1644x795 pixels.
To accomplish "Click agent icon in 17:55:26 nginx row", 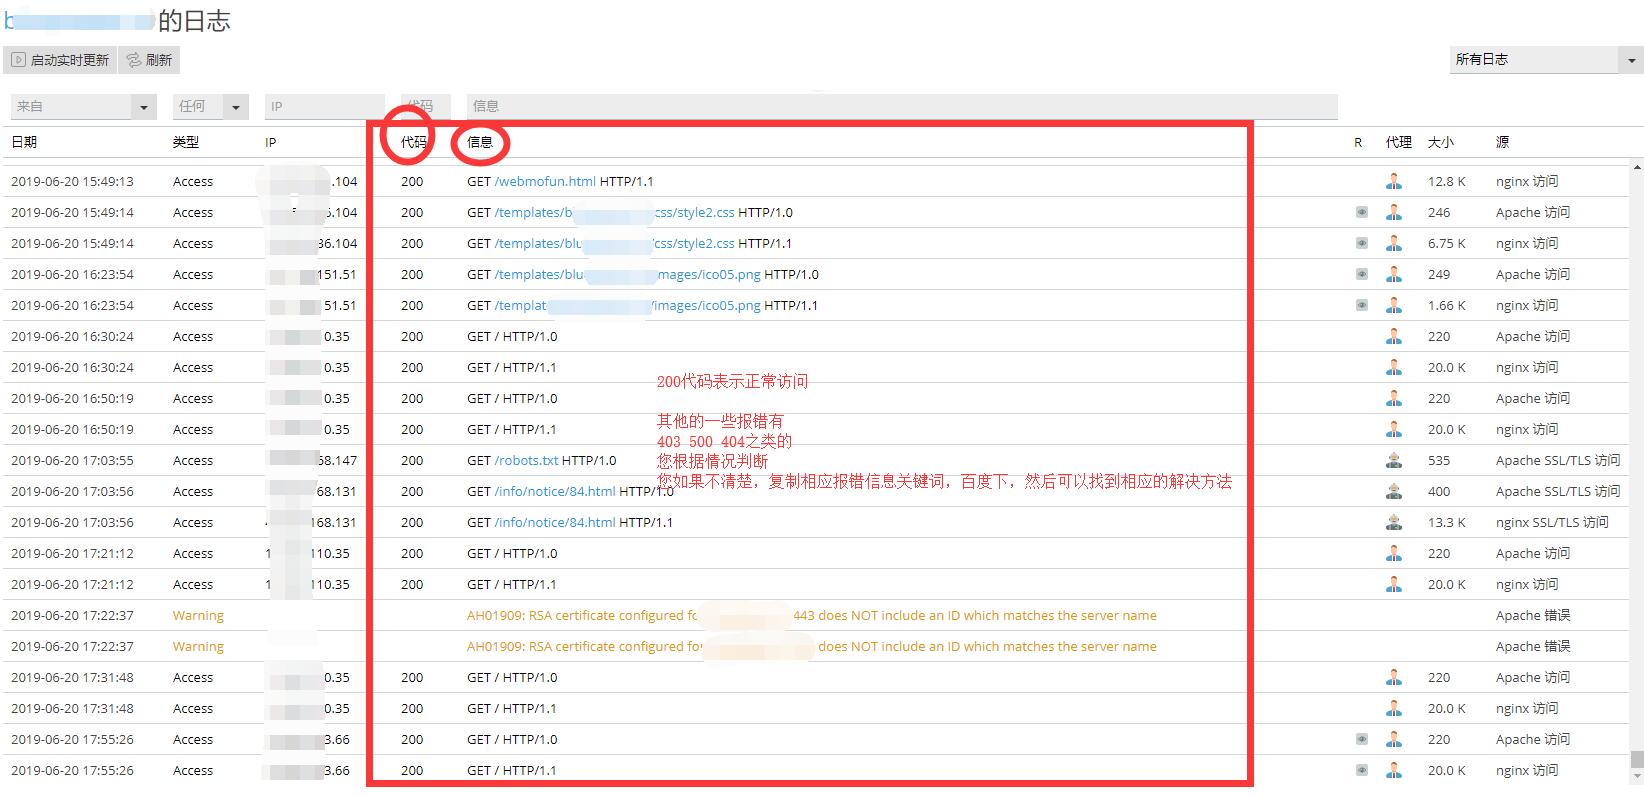I will click(1394, 770).
